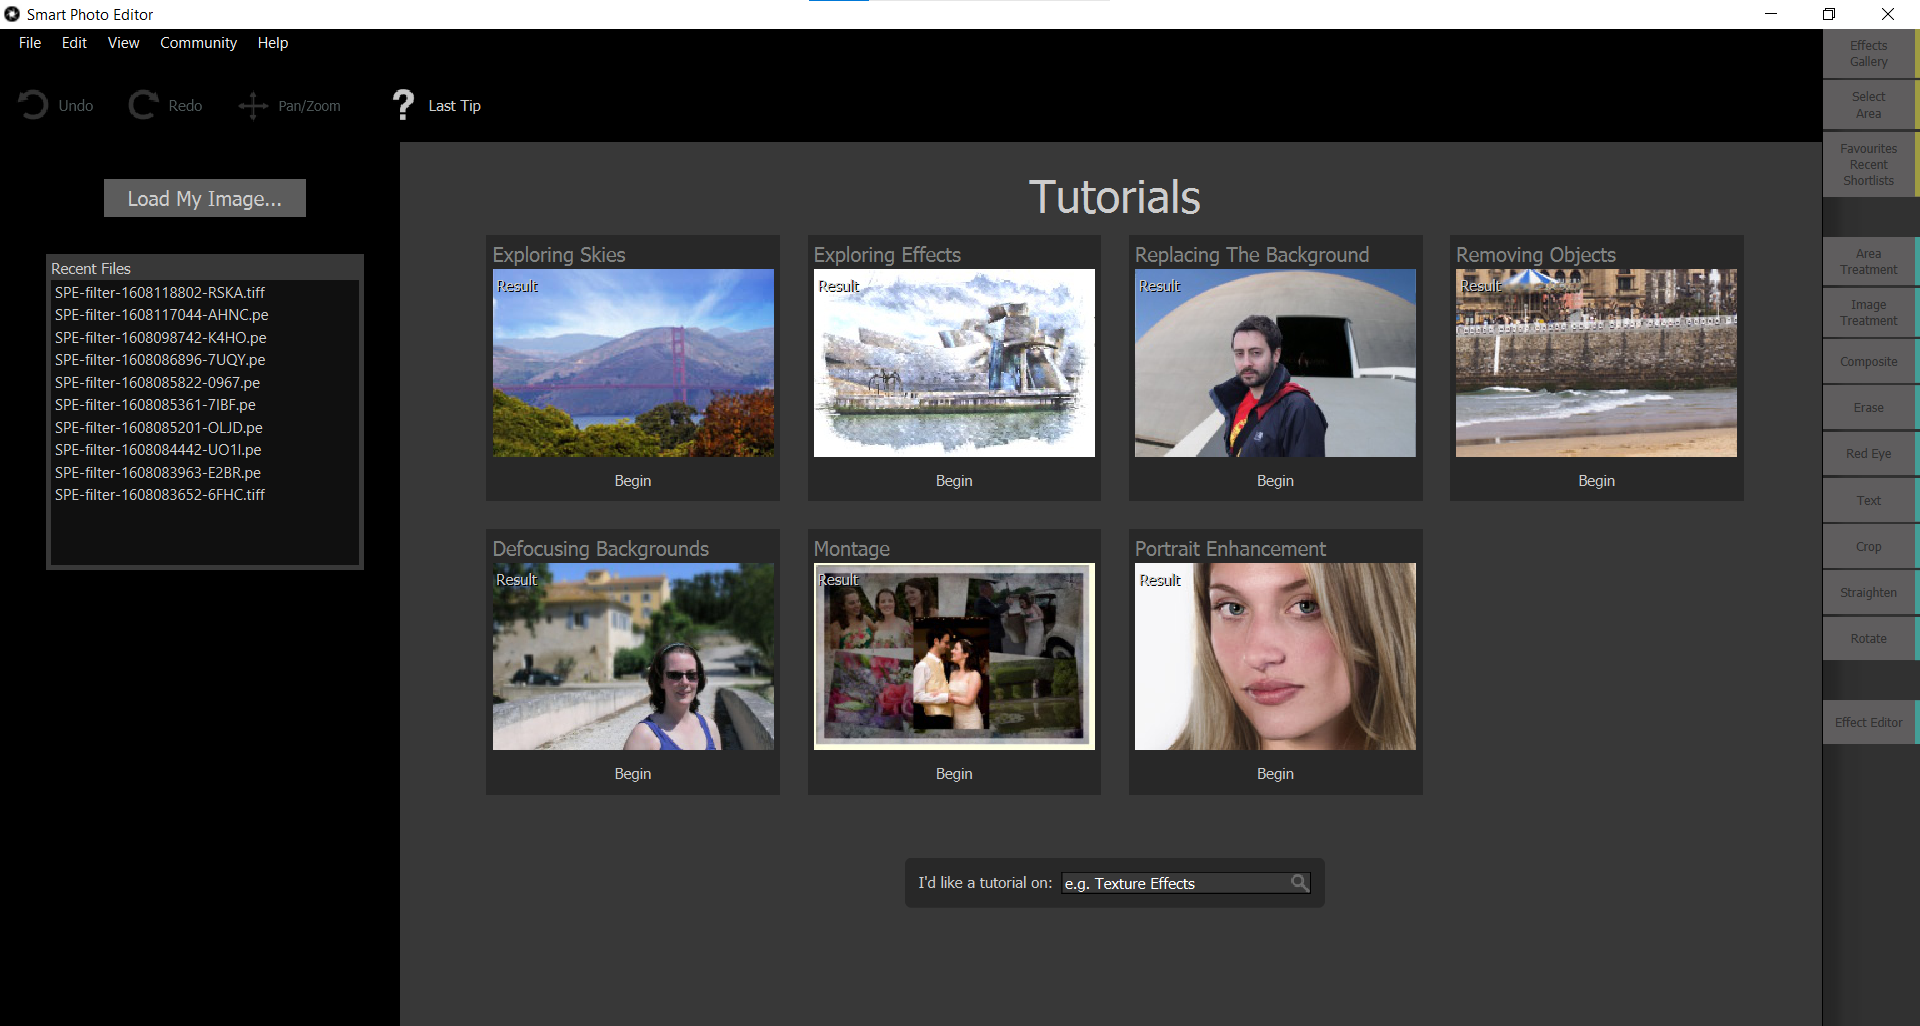
Task: Click the Last Tip question mark icon
Action: tap(403, 105)
